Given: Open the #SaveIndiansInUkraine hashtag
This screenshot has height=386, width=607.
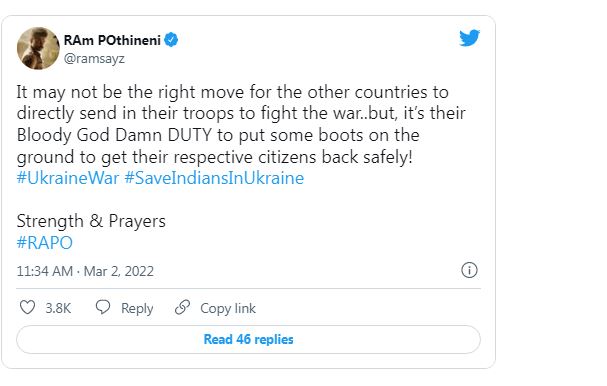Looking at the screenshot, I should click(214, 178).
